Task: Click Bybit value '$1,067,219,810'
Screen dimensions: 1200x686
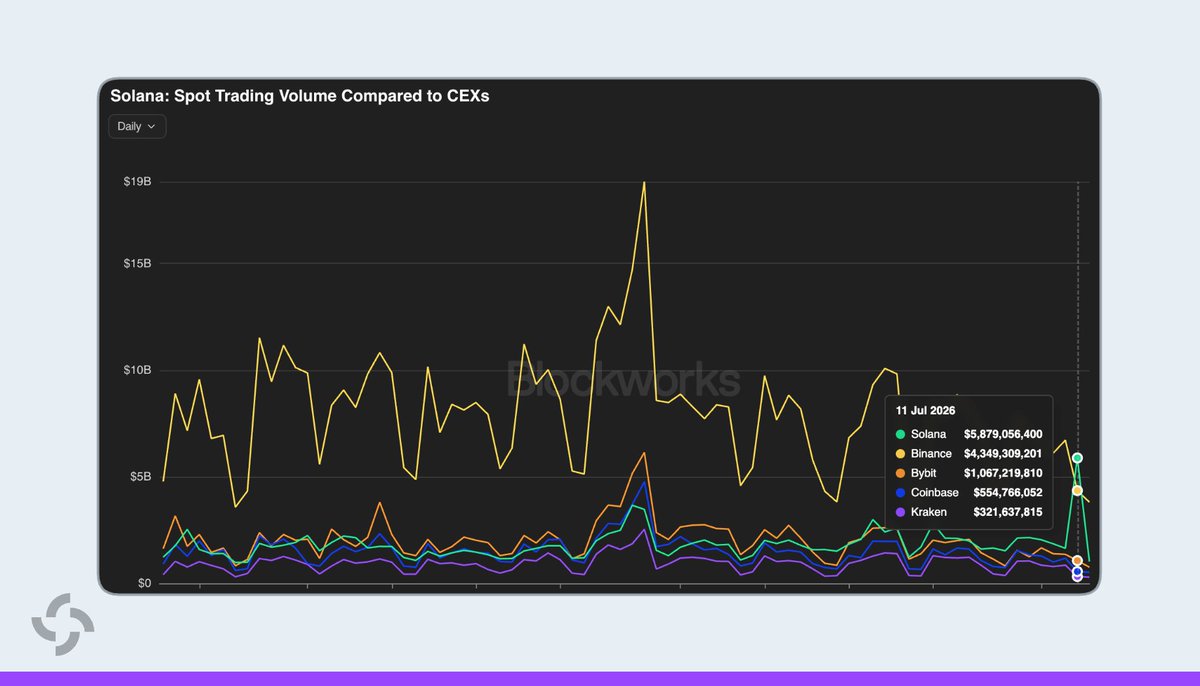Action: [x=1003, y=473]
